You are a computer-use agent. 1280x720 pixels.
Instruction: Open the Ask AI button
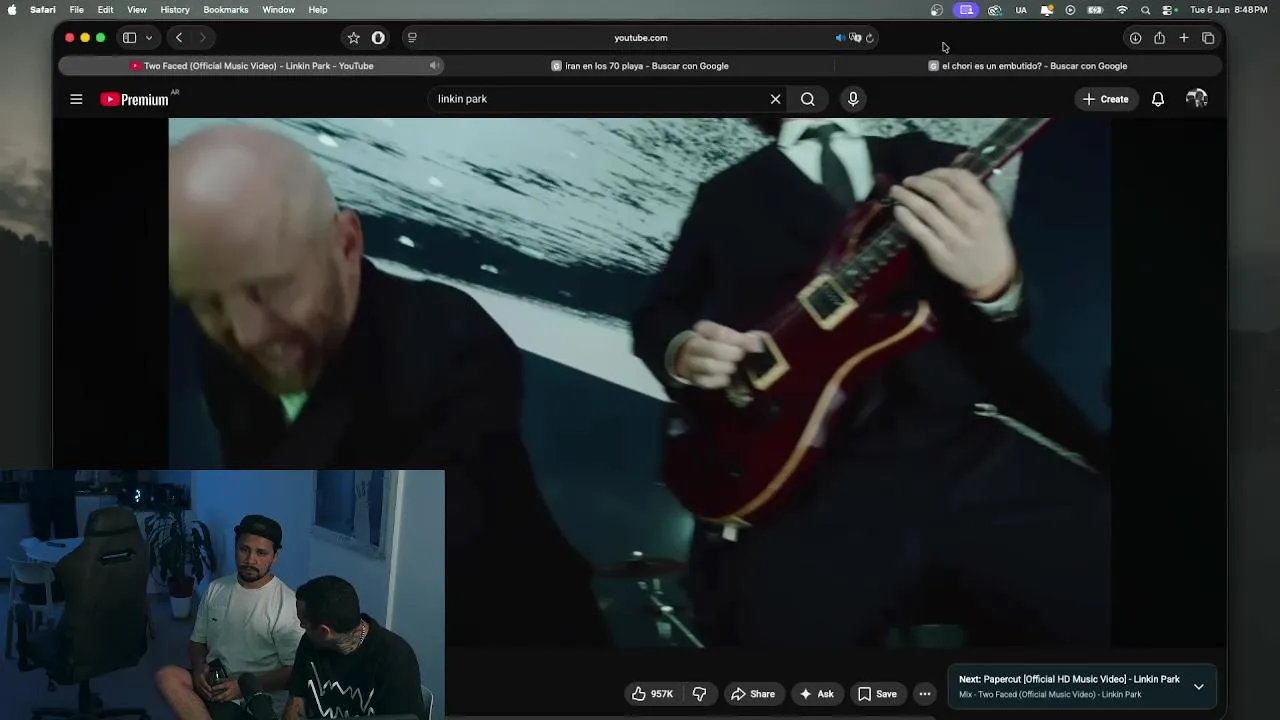(x=816, y=694)
